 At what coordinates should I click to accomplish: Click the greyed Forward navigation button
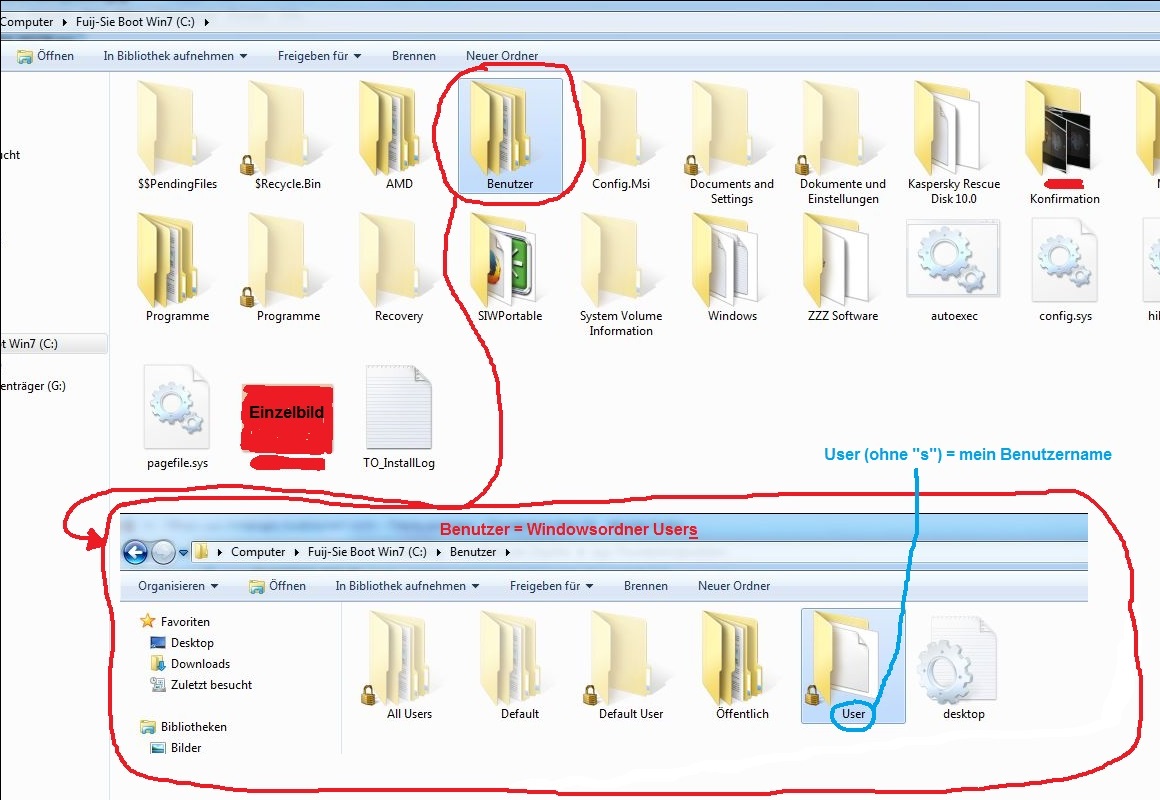(x=163, y=552)
